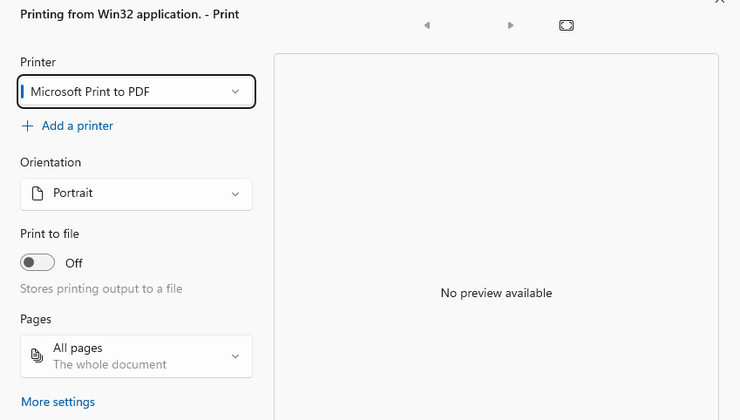
Task: Click the All pages selection text
Action: (x=78, y=348)
